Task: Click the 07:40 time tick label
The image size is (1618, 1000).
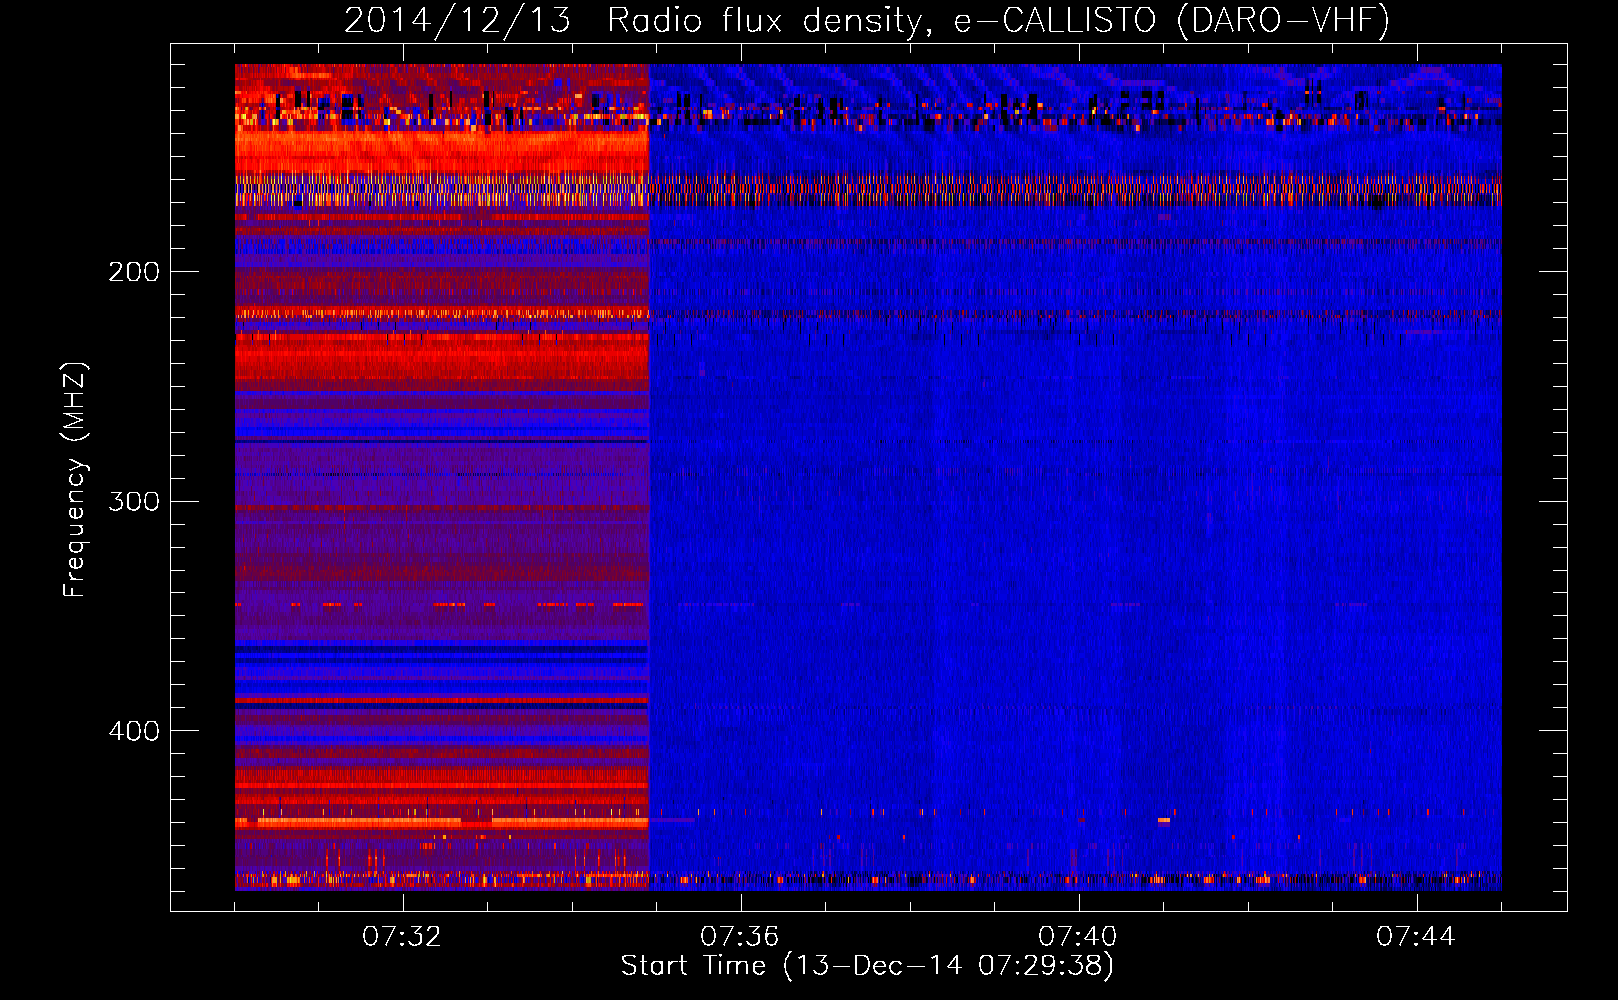Action: tap(1078, 937)
